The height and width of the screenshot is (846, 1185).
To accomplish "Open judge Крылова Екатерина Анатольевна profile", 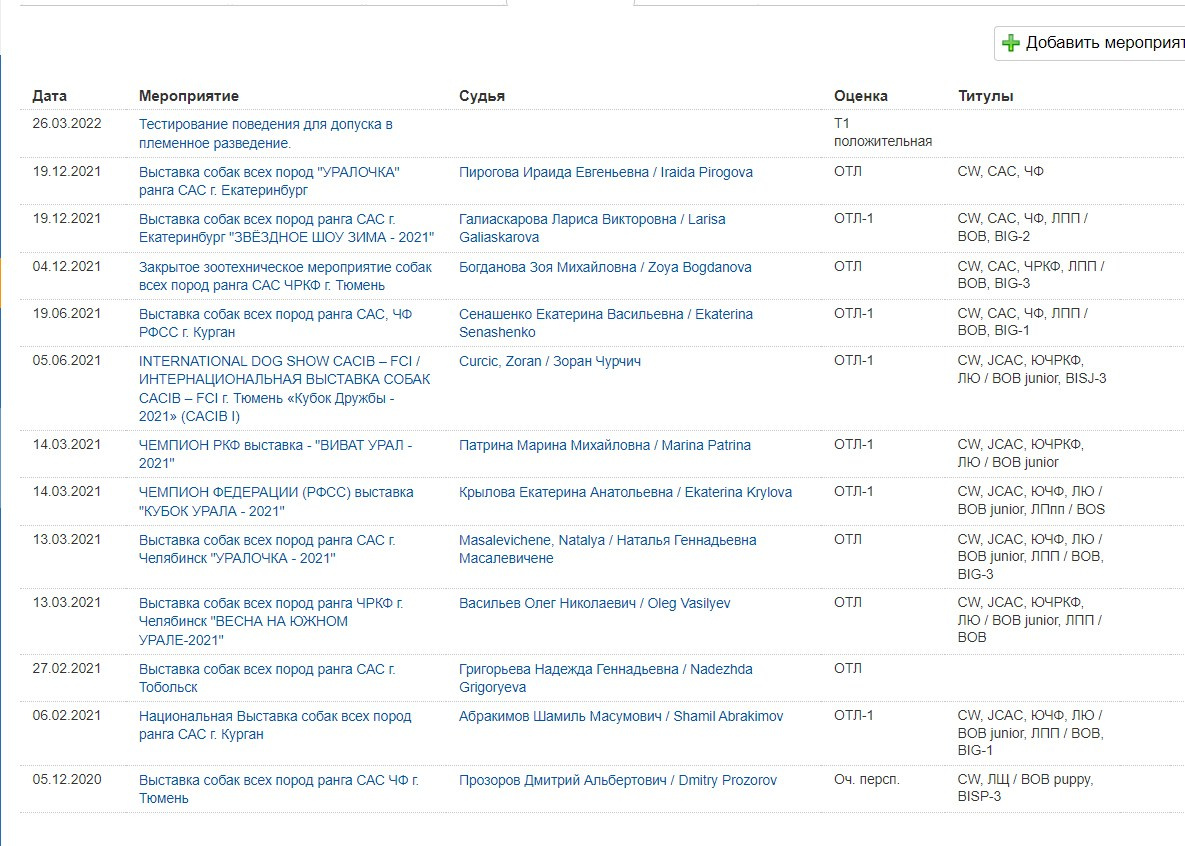I will pyautogui.click(x=625, y=492).
